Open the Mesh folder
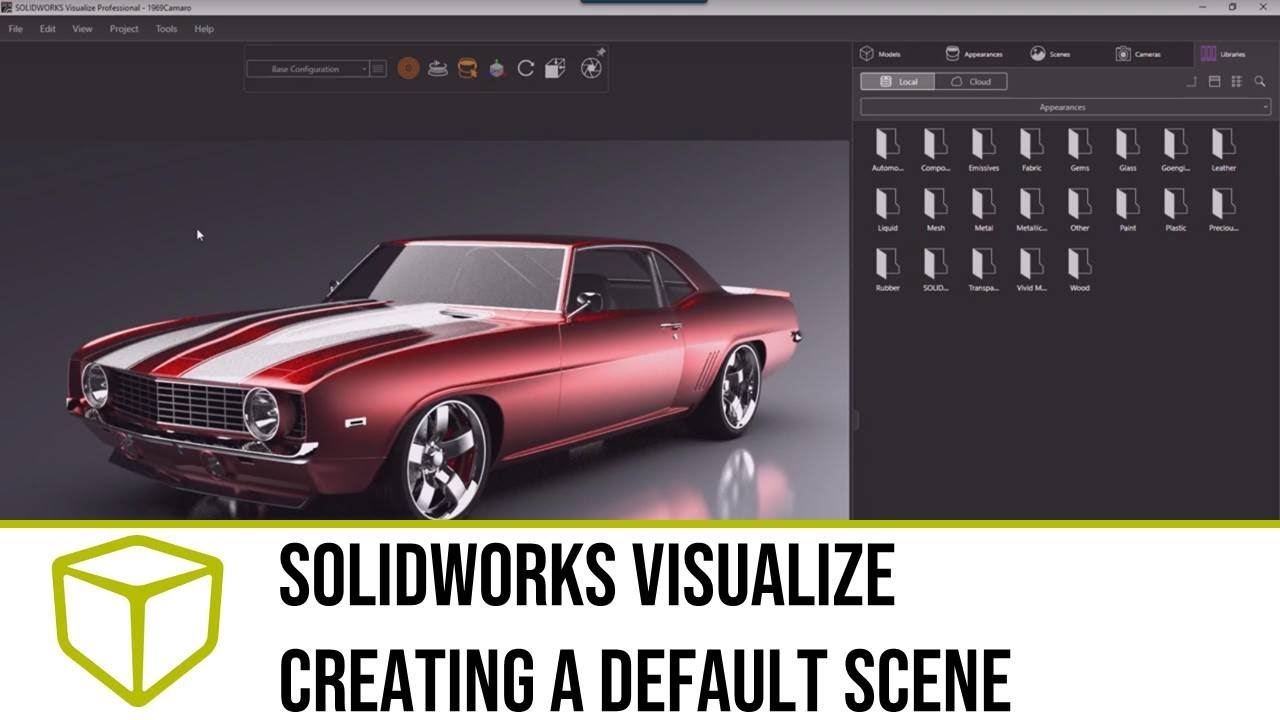The height and width of the screenshot is (720, 1280). 935,210
